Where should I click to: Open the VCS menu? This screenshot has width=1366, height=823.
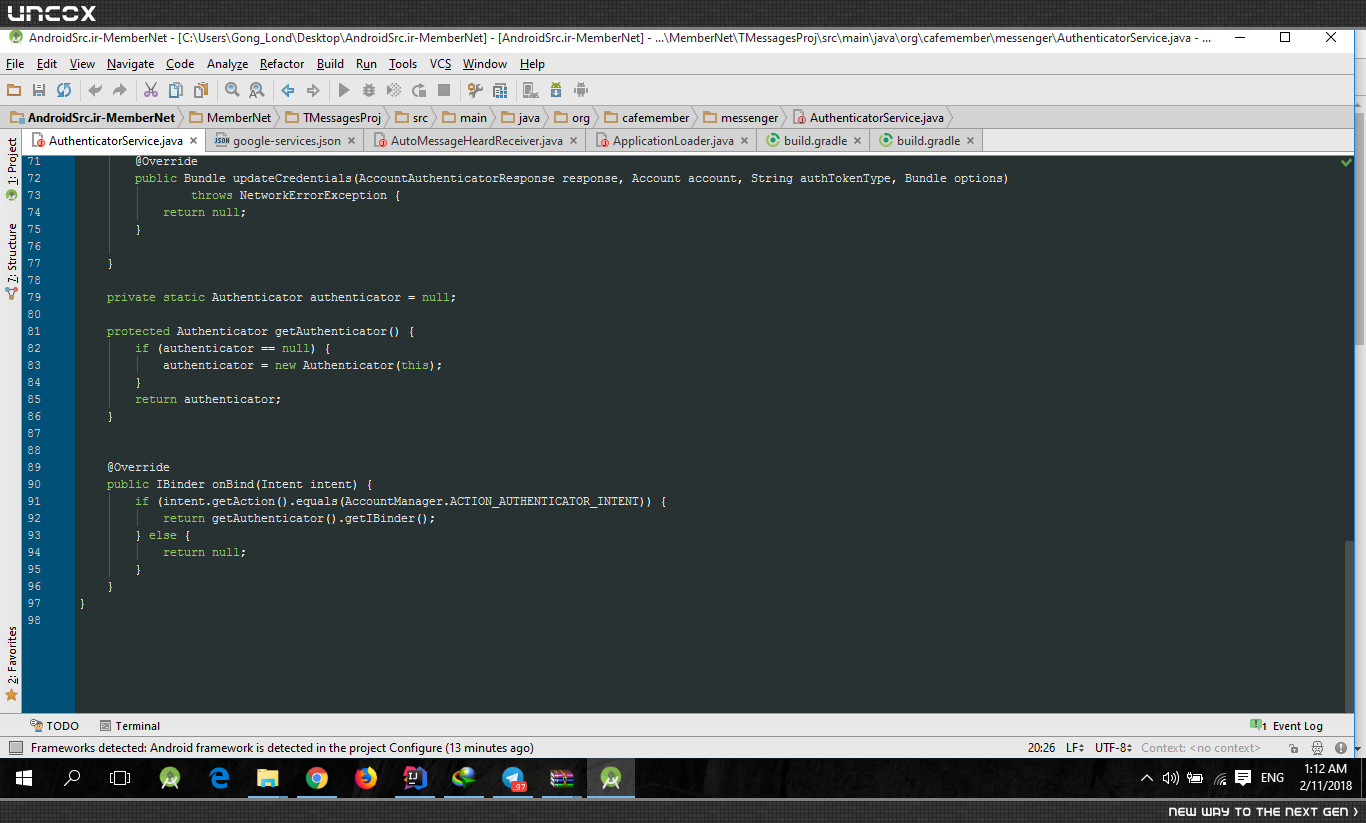440,64
